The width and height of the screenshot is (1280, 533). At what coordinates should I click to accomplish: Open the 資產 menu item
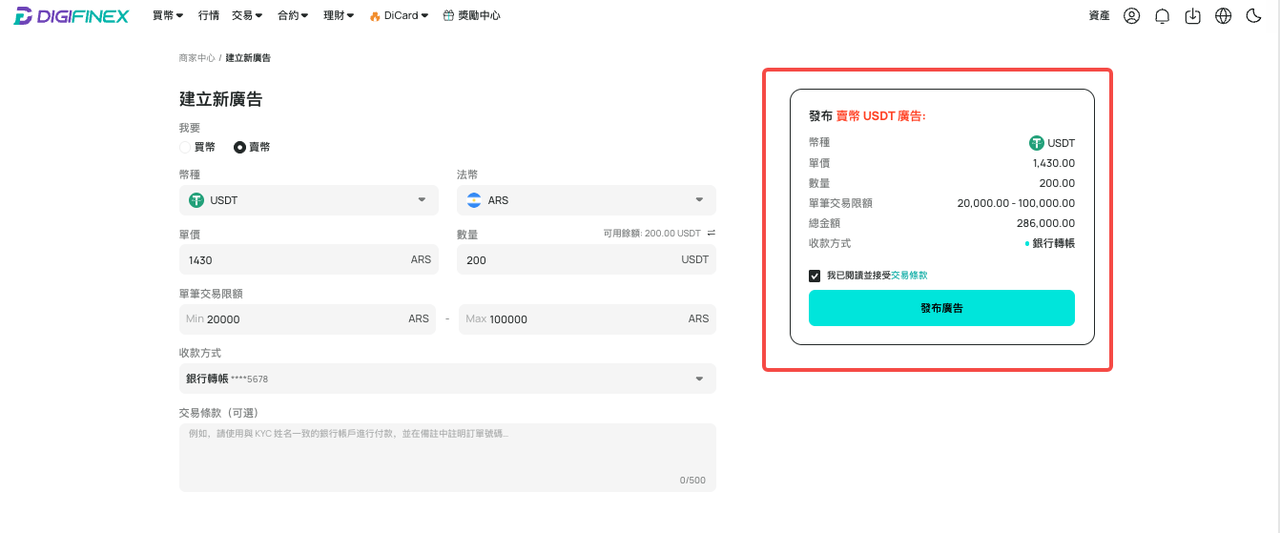pos(1099,16)
